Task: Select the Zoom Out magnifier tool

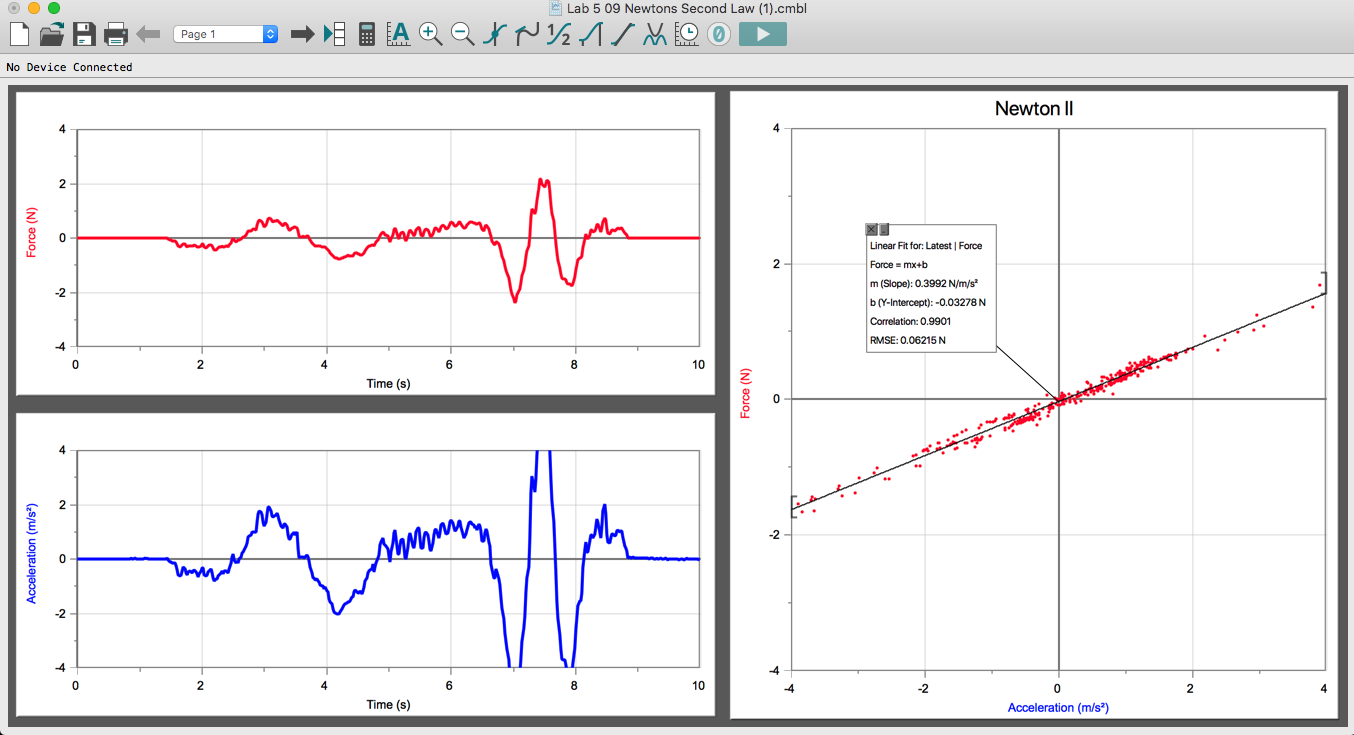Action: coord(462,34)
